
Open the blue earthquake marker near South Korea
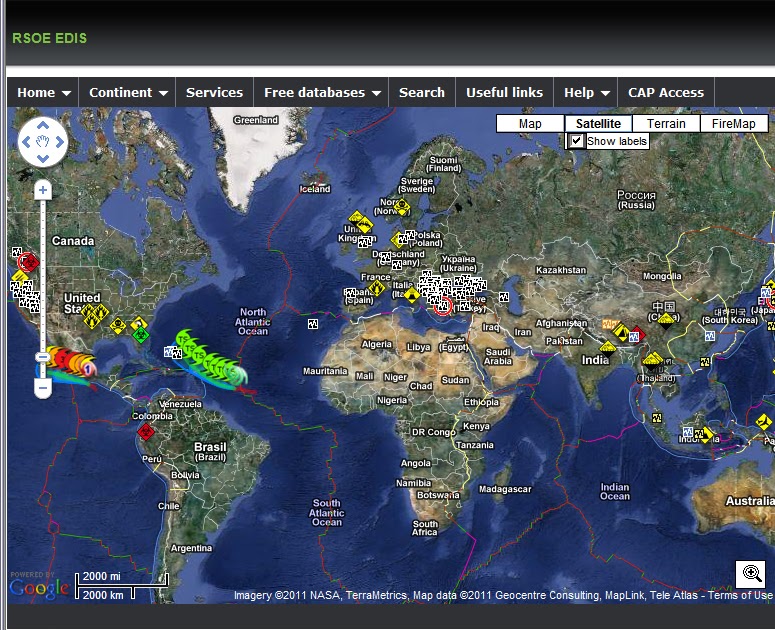point(710,336)
